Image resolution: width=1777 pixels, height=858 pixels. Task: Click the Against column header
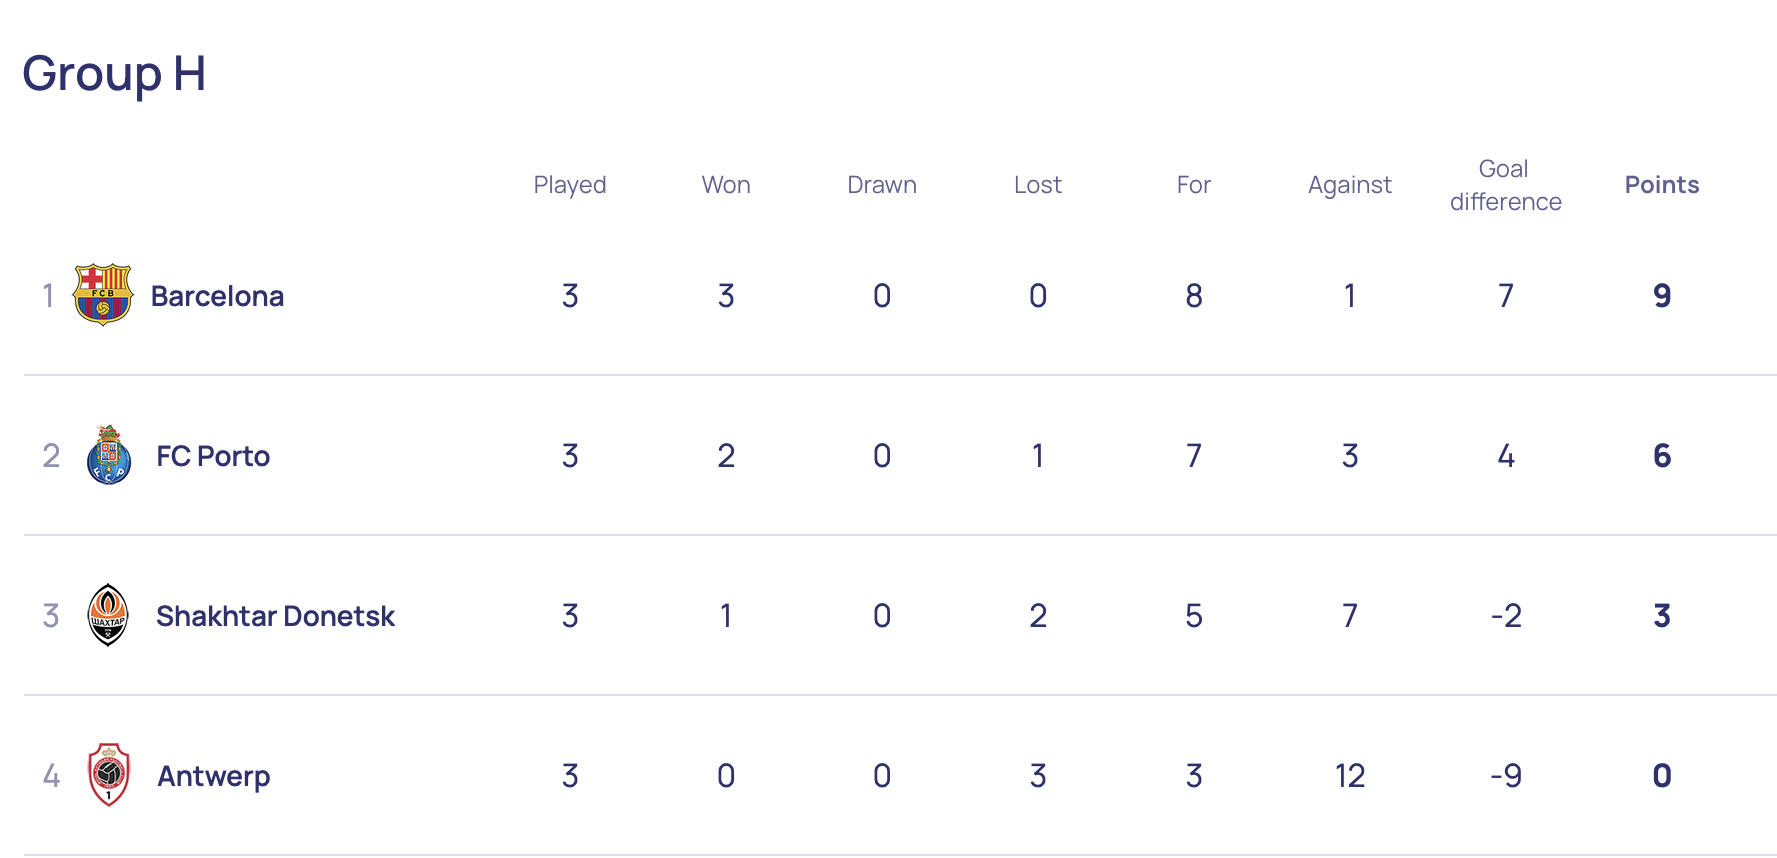(1350, 185)
